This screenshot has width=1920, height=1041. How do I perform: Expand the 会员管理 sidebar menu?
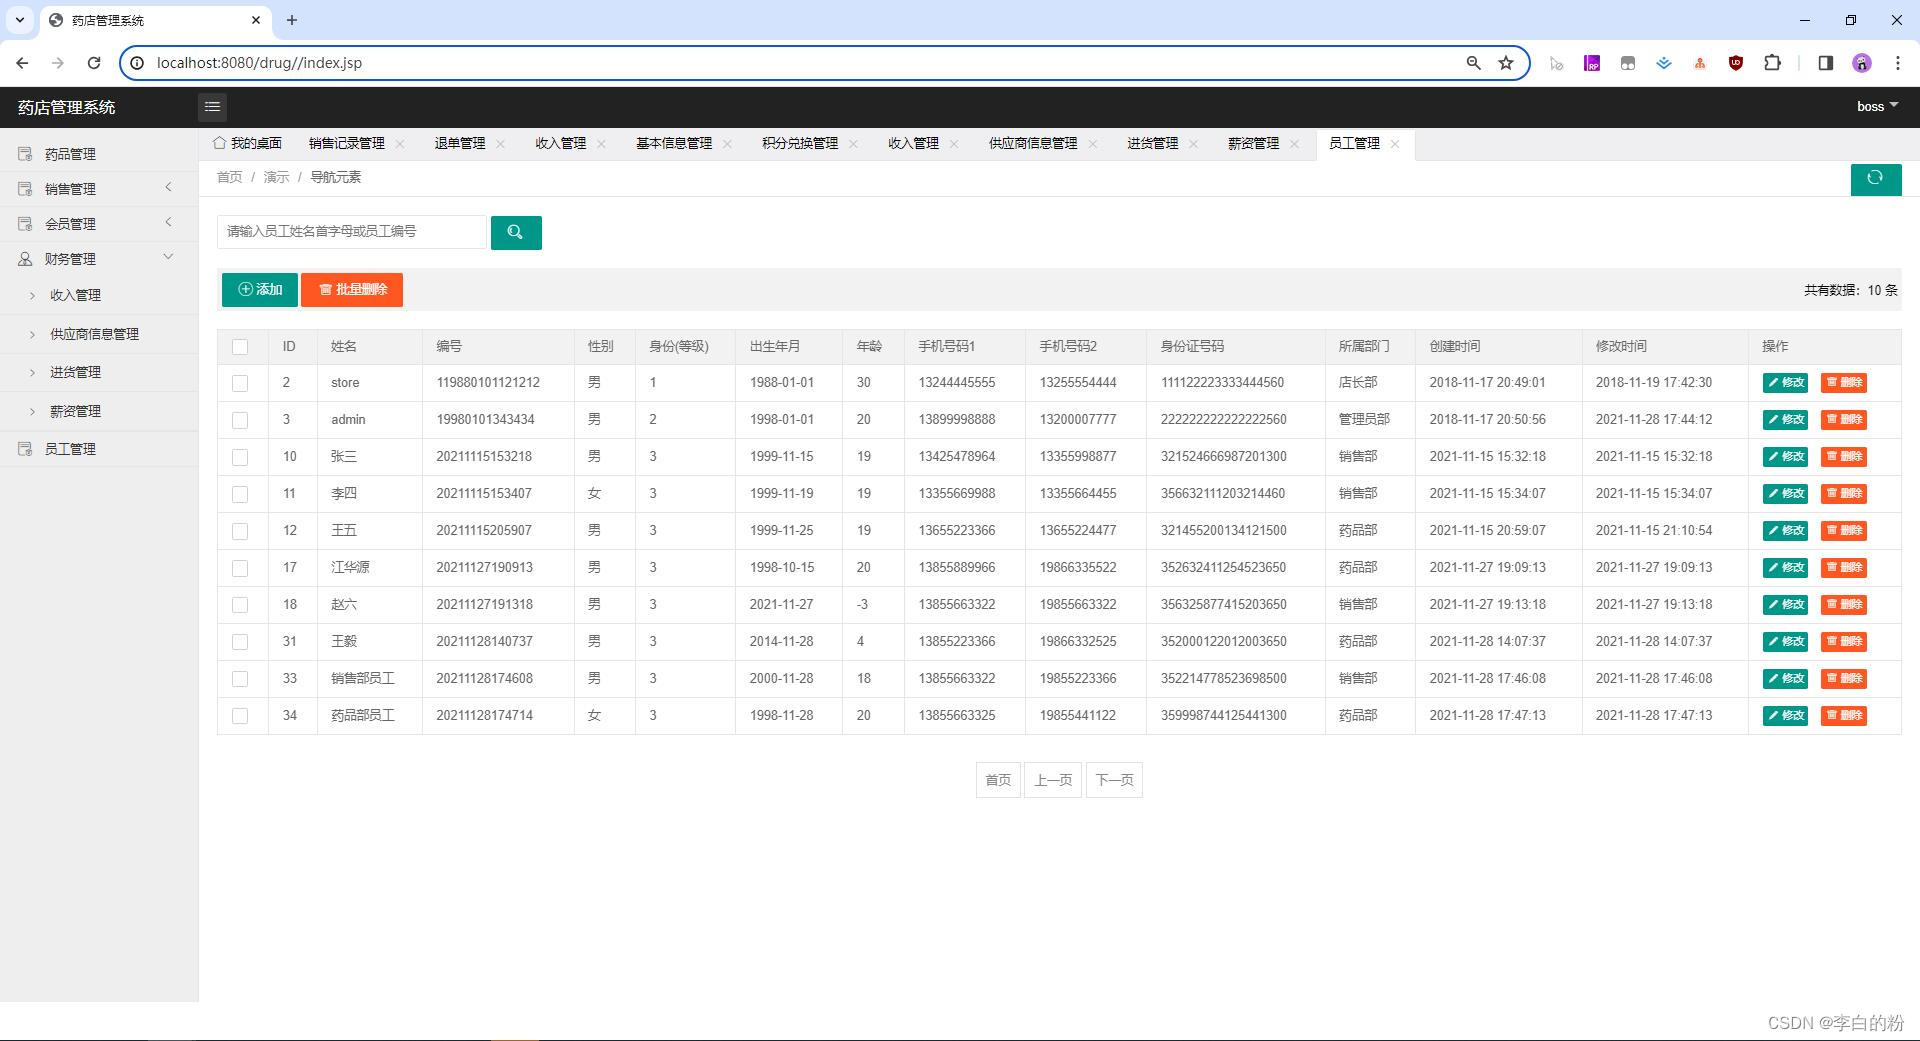pyautogui.click(x=99, y=224)
